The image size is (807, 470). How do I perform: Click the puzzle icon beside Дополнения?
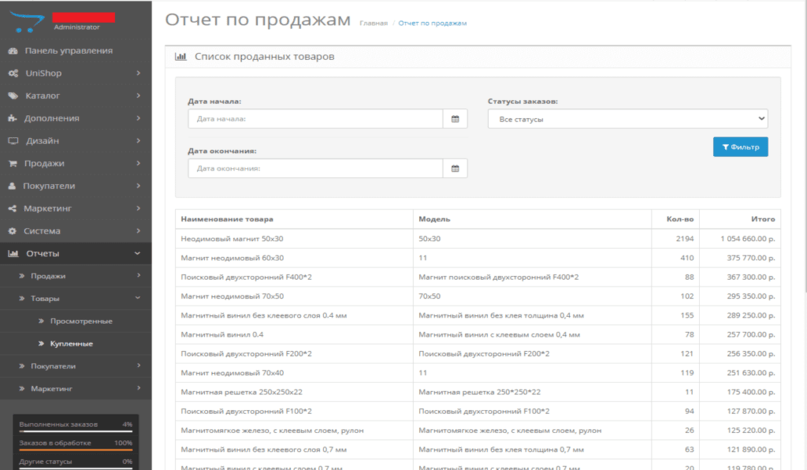coord(12,118)
